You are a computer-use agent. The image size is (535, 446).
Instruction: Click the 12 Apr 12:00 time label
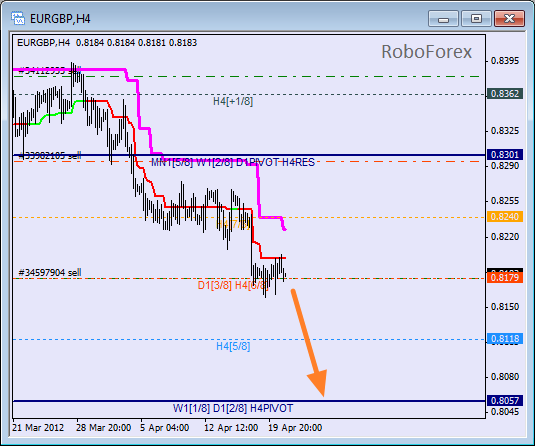[x=231, y=428]
